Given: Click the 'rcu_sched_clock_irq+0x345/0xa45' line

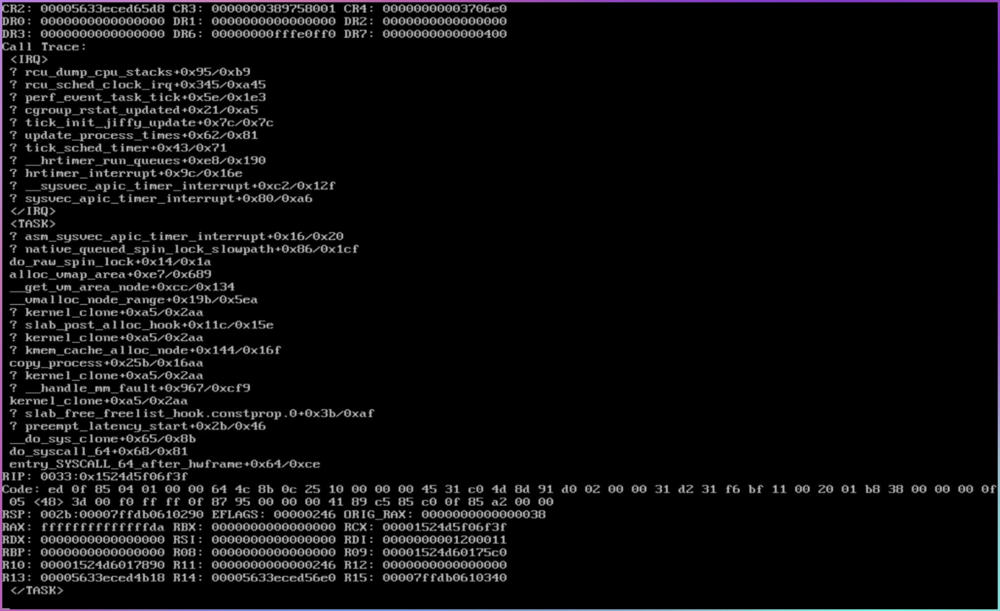Looking at the screenshot, I should click(138, 85).
